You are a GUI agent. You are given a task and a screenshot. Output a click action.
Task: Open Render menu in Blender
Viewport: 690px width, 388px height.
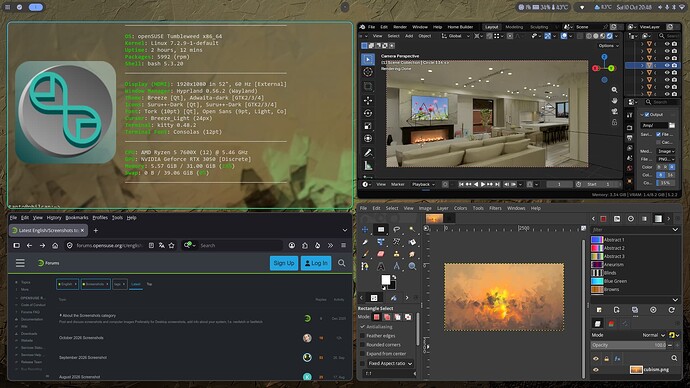pyautogui.click(x=400, y=27)
